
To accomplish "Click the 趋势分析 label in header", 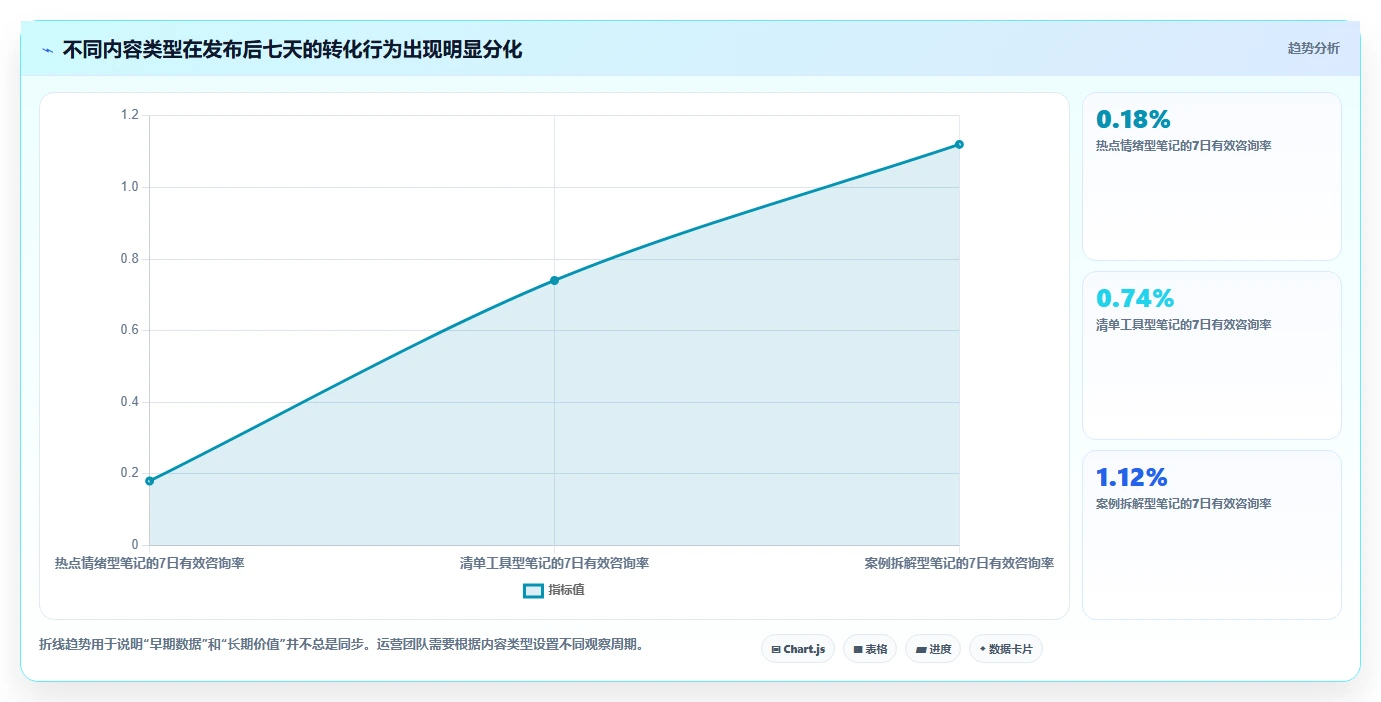I will tap(1313, 48).
